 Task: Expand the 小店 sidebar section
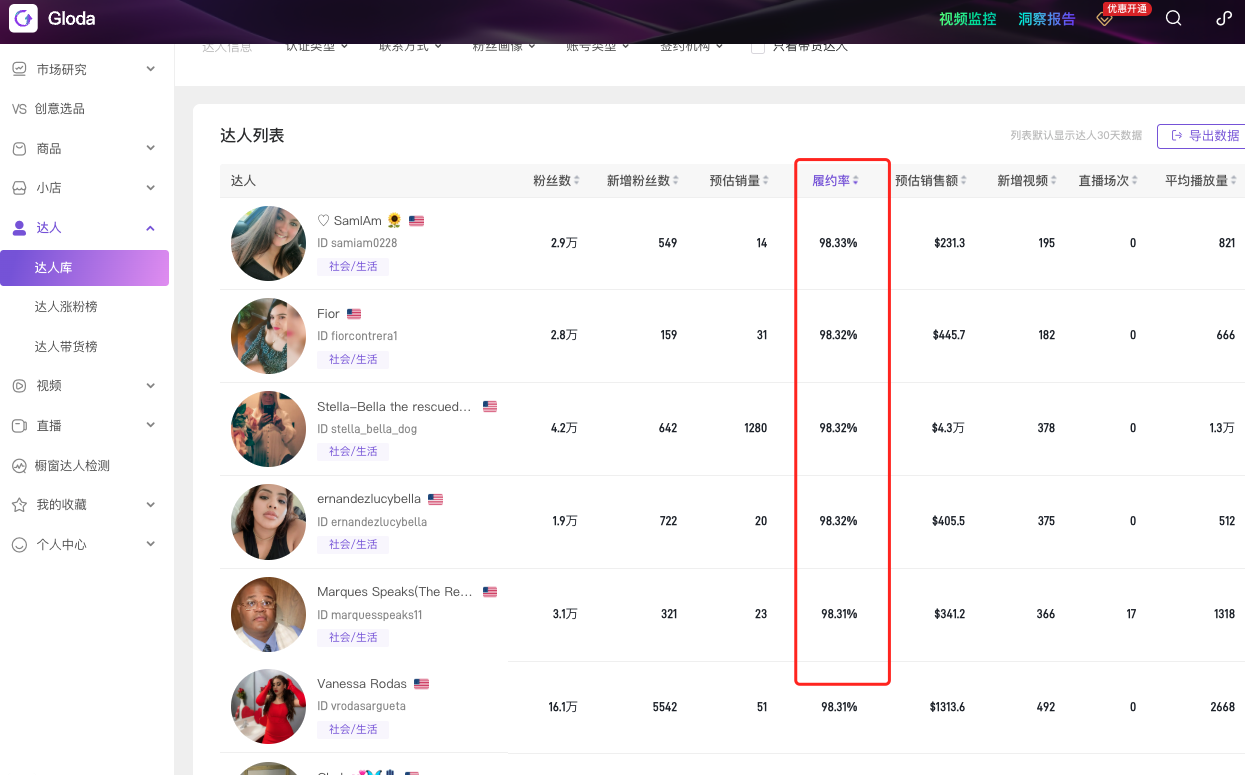[151, 188]
